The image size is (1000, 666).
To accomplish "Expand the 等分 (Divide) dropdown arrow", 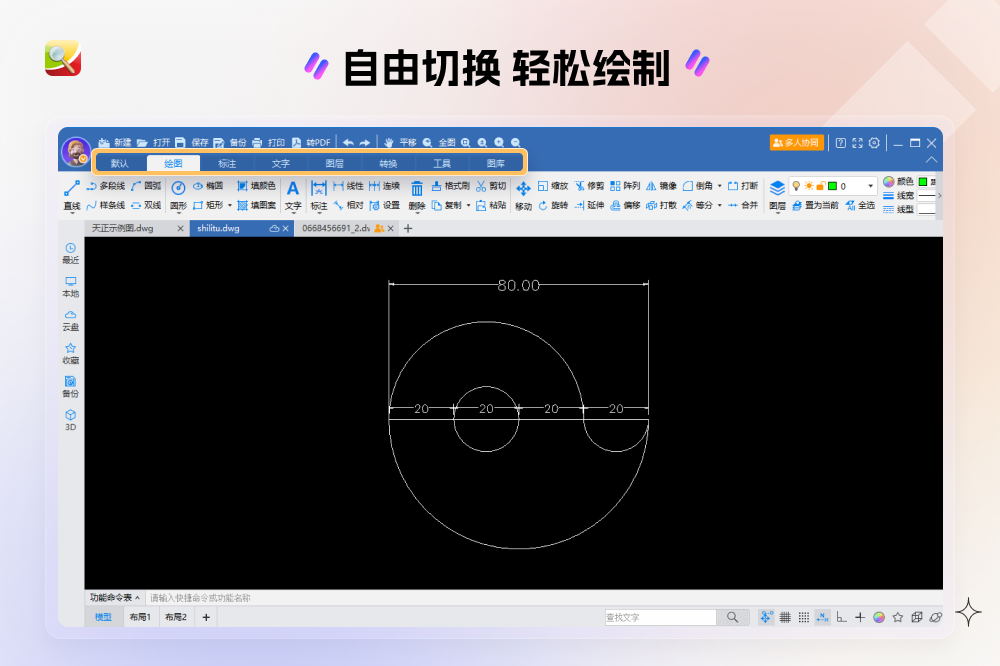I will [x=720, y=207].
